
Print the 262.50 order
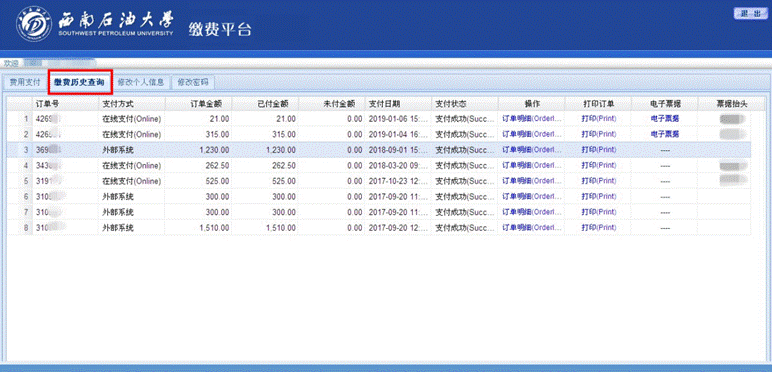coord(599,165)
